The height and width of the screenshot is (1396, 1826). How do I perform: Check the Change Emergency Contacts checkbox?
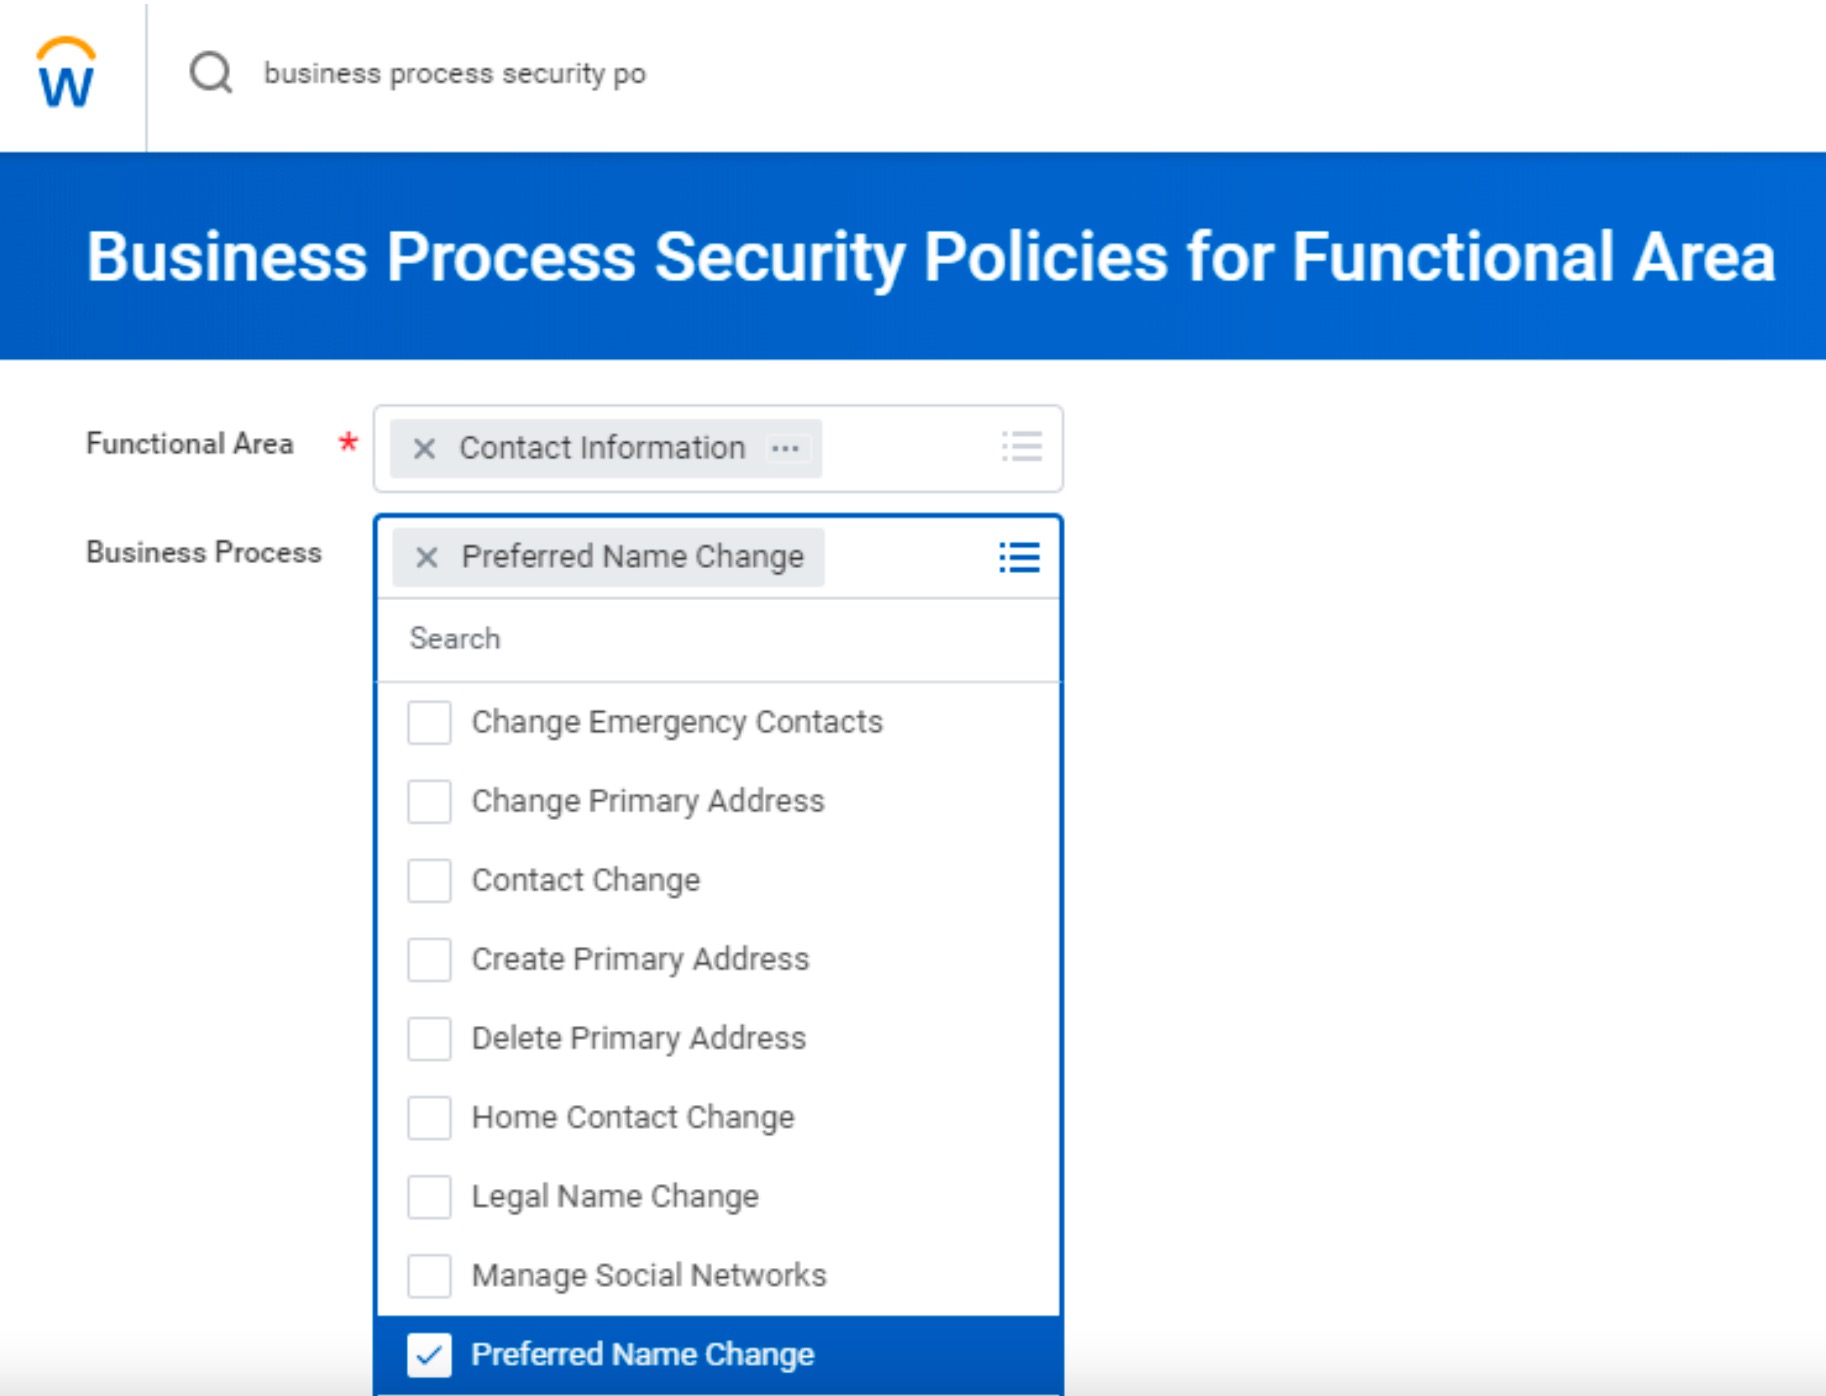pyautogui.click(x=429, y=722)
